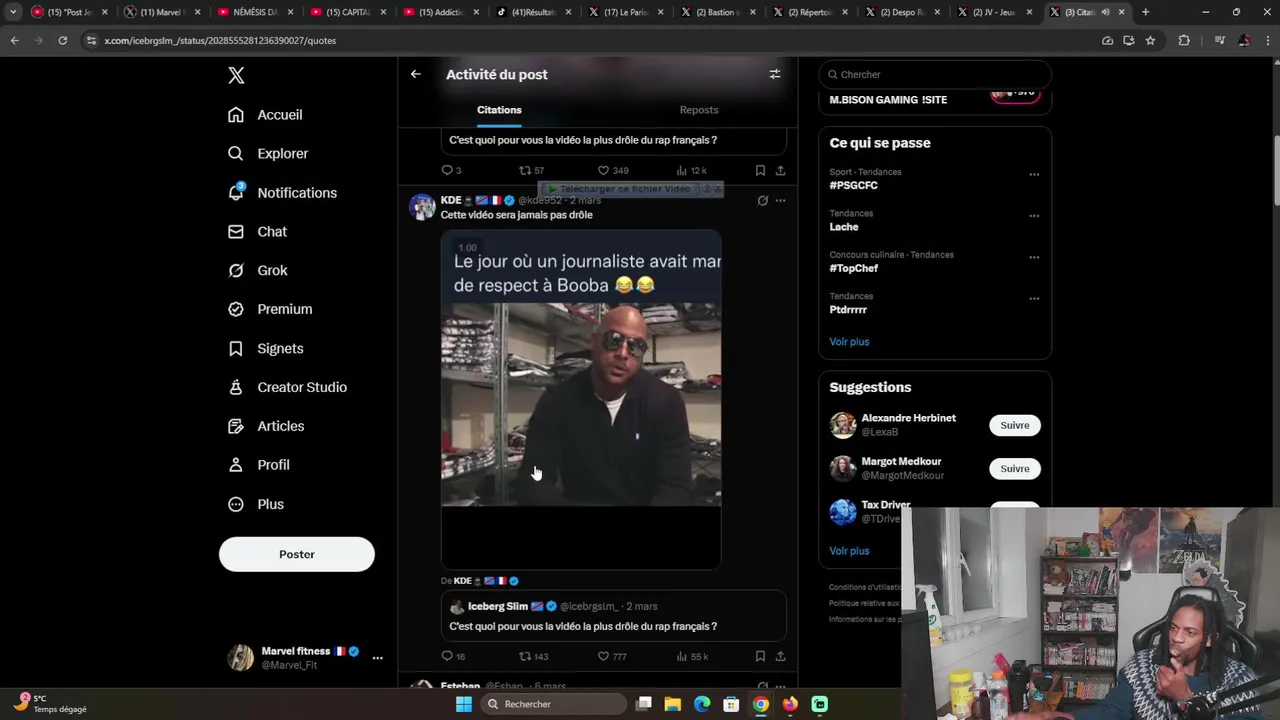Go to Accueil home page

click(x=265, y=115)
